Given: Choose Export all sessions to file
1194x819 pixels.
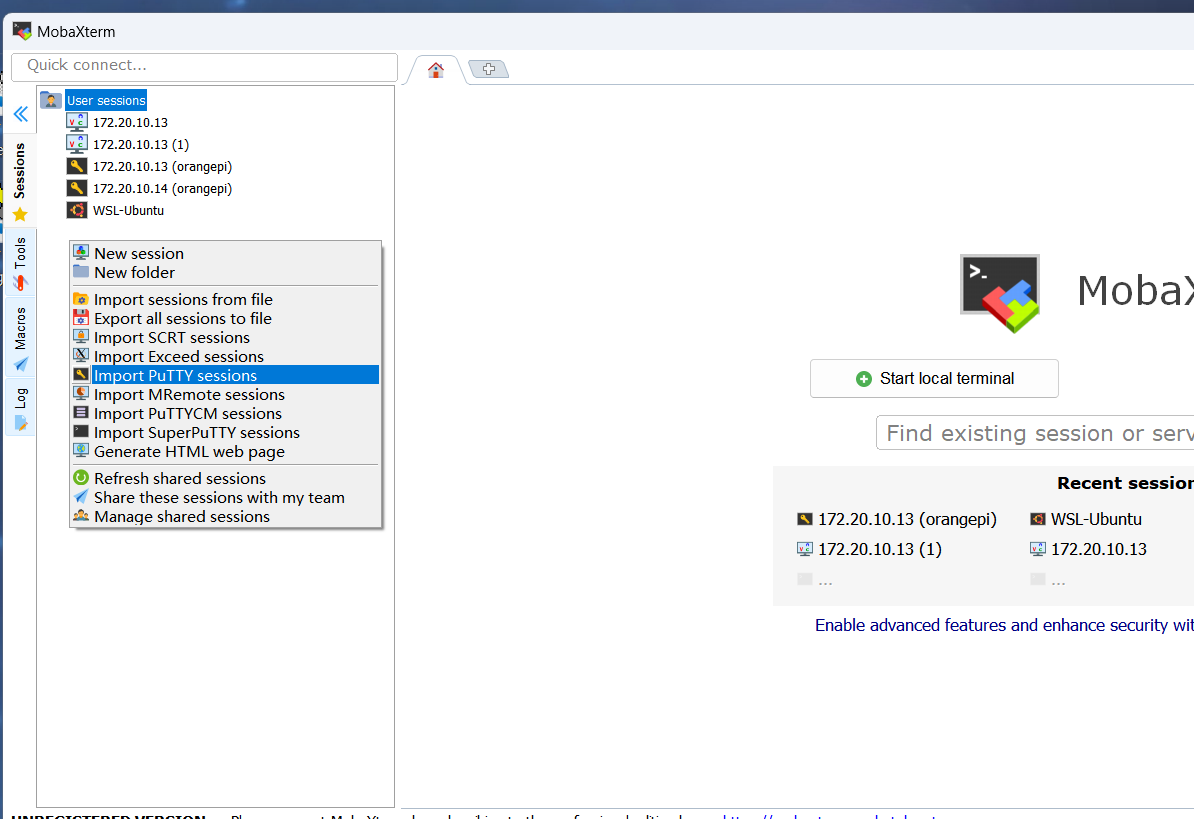Looking at the screenshot, I should (x=225, y=319).
